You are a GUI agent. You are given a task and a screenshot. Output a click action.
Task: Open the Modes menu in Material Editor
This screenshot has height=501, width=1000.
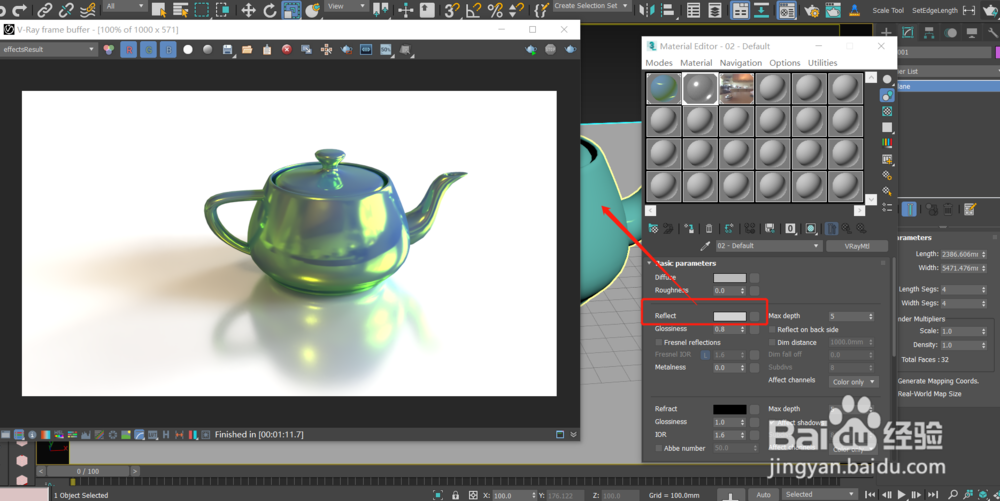[x=659, y=63]
